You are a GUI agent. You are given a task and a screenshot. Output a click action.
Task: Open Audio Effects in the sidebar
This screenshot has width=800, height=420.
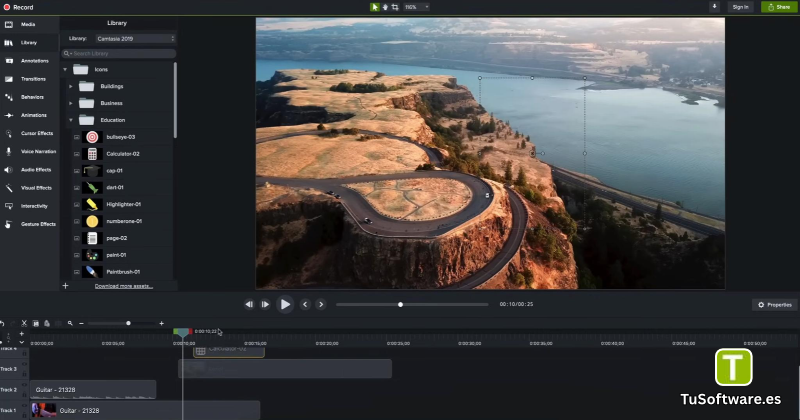point(29,169)
